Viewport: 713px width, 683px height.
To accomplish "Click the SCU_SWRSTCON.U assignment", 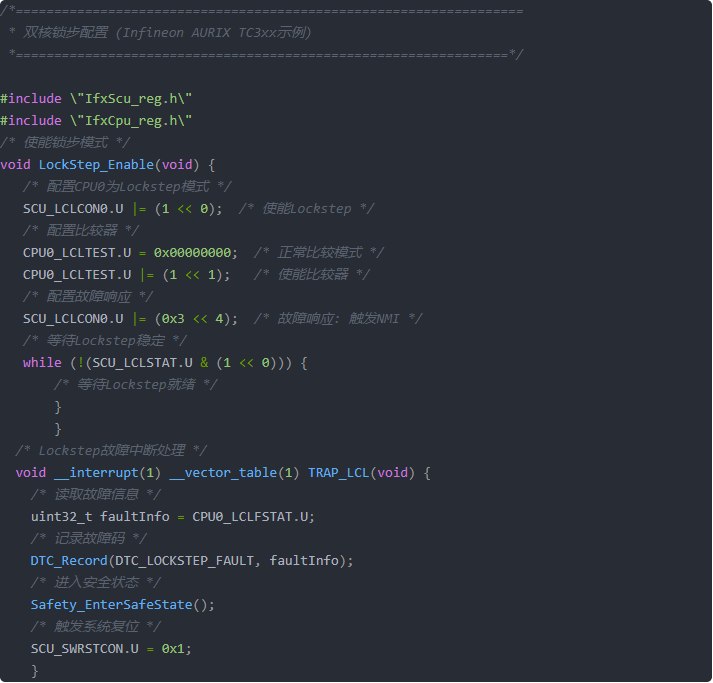I will (111, 649).
